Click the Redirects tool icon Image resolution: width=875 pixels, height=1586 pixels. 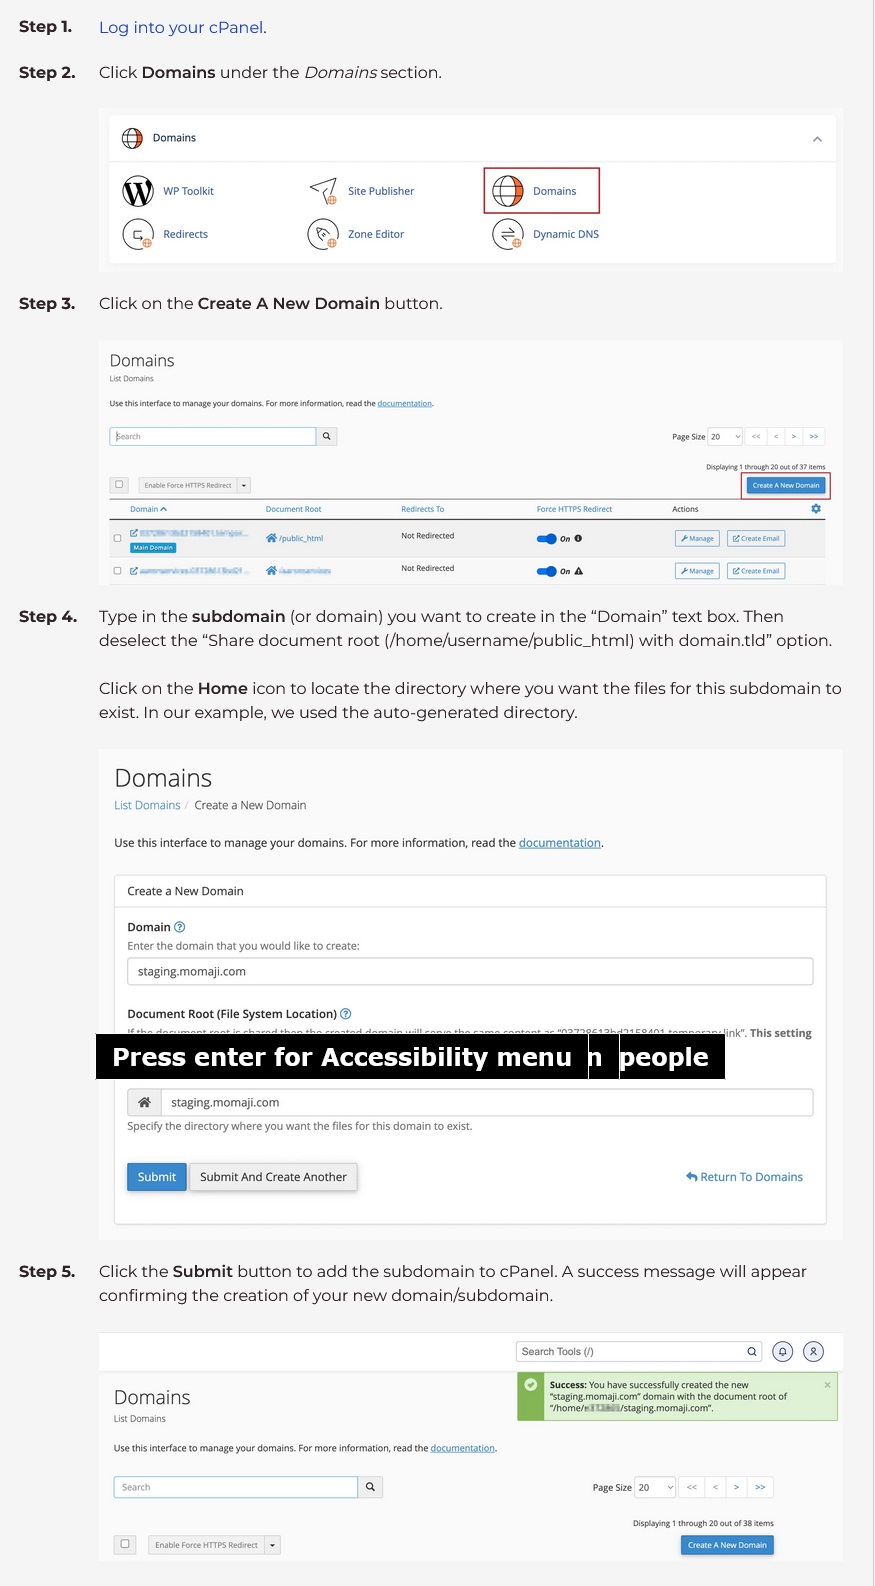coord(137,234)
